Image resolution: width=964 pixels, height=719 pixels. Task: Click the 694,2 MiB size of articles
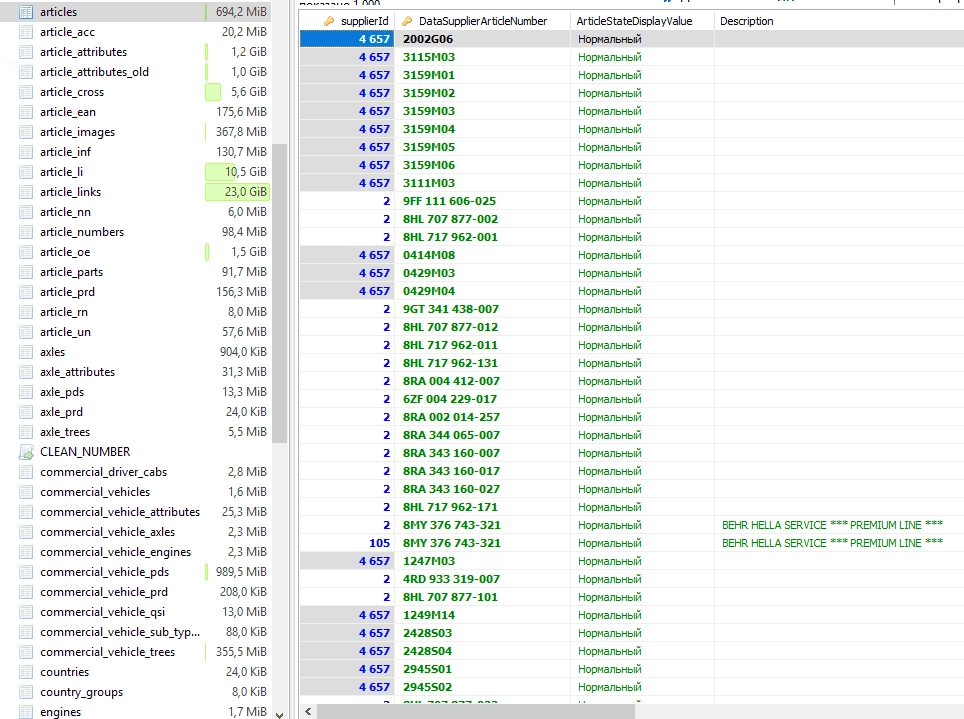[241, 12]
